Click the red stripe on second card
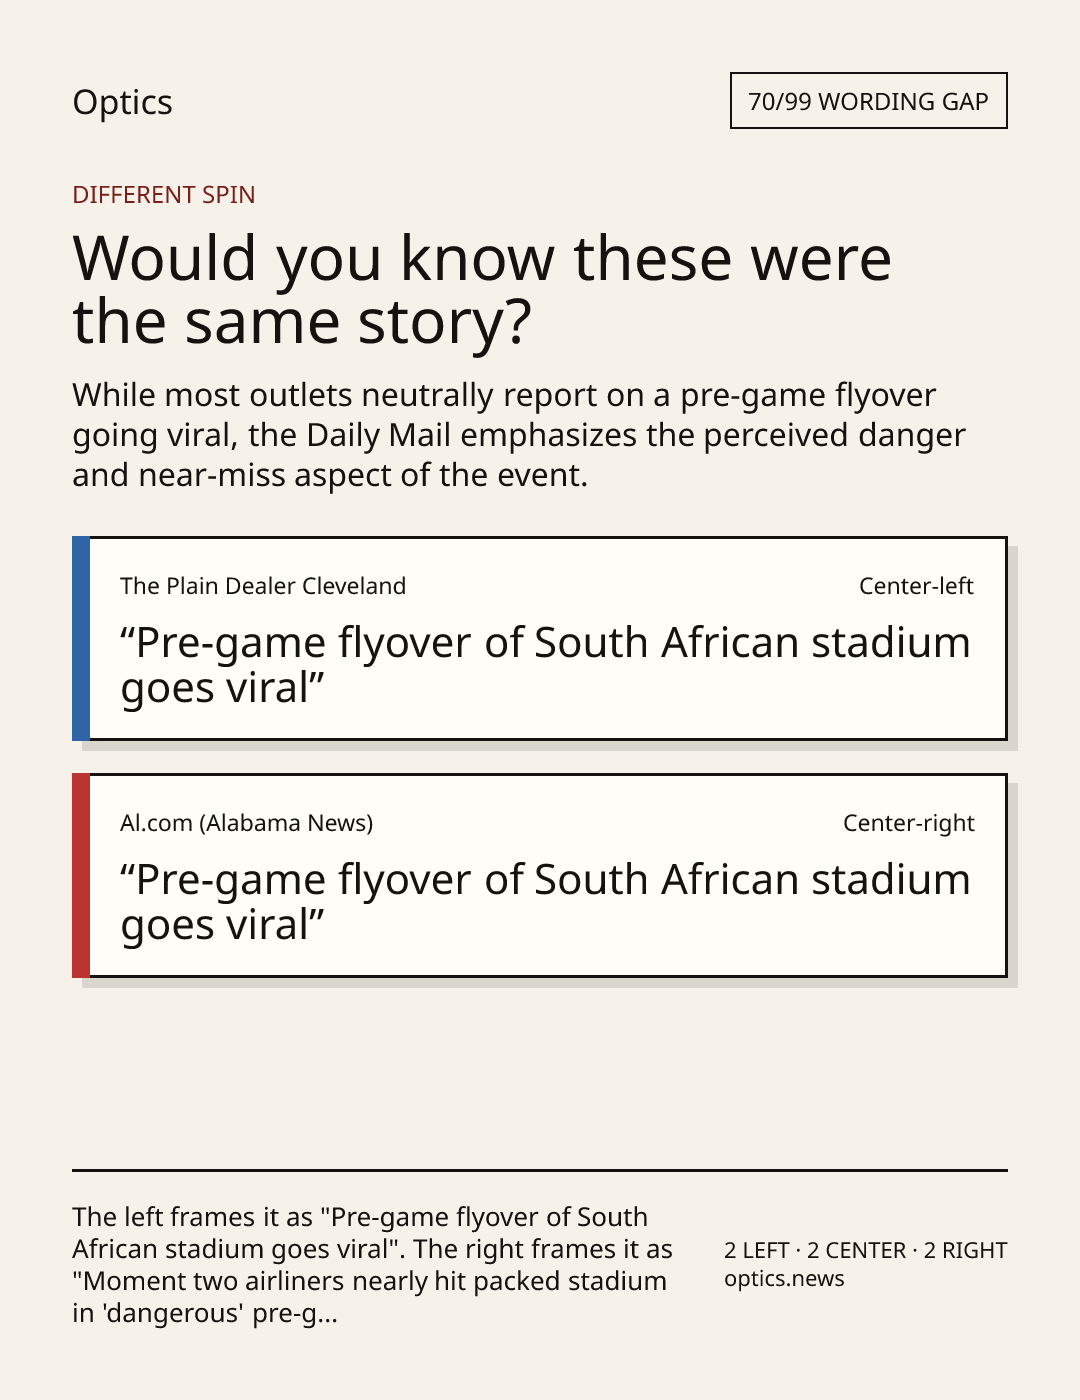This screenshot has height=1400, width=1080. (81, 876)
